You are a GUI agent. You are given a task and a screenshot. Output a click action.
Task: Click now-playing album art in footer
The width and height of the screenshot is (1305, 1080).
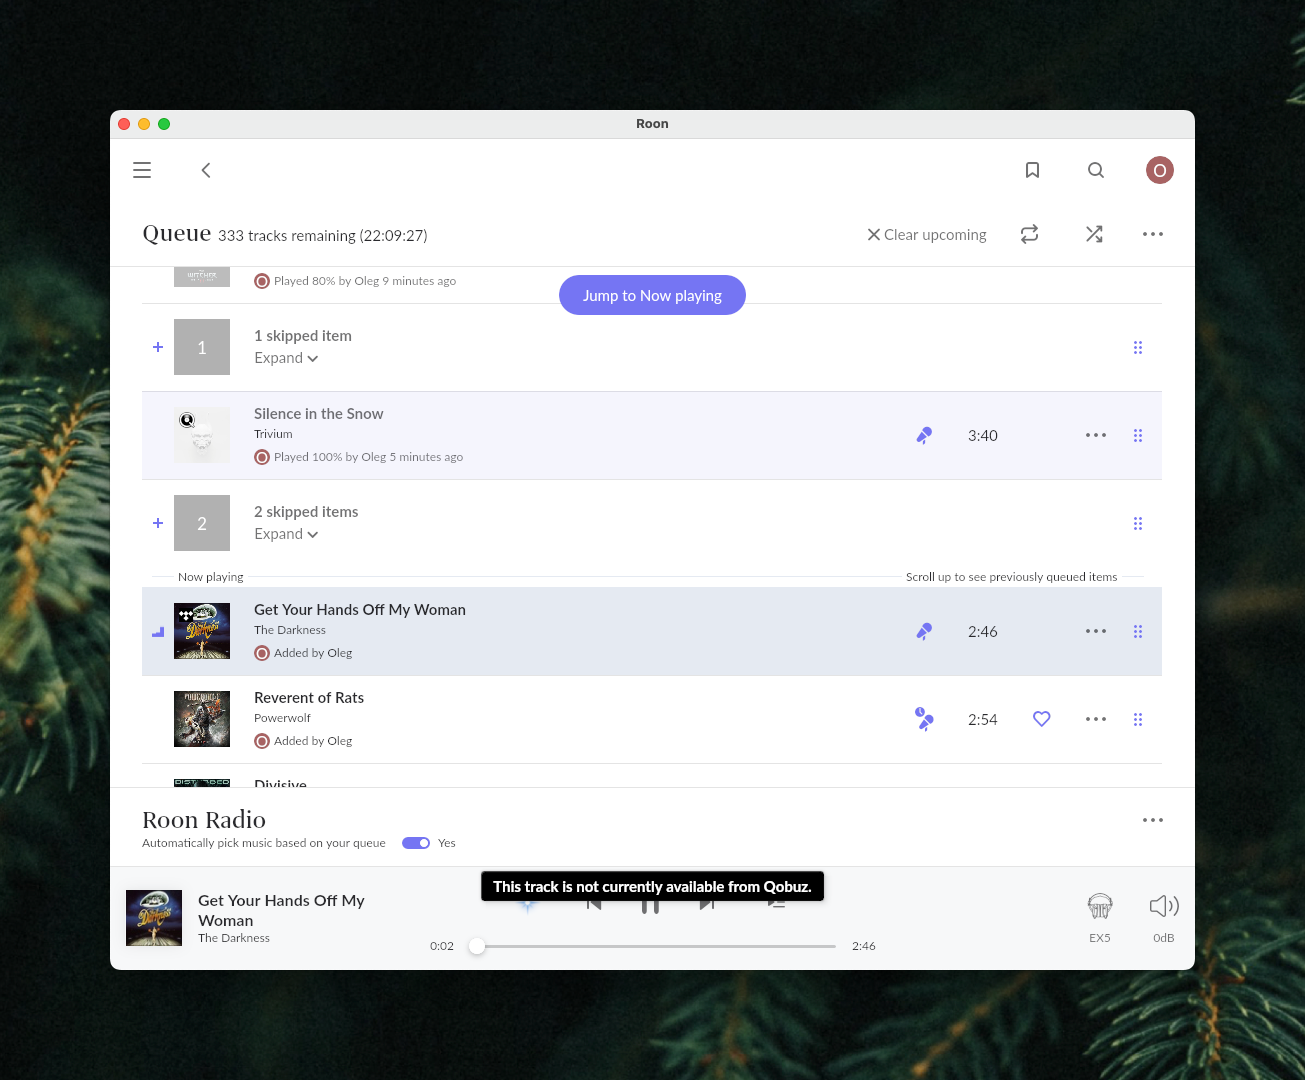coord(154,918)
